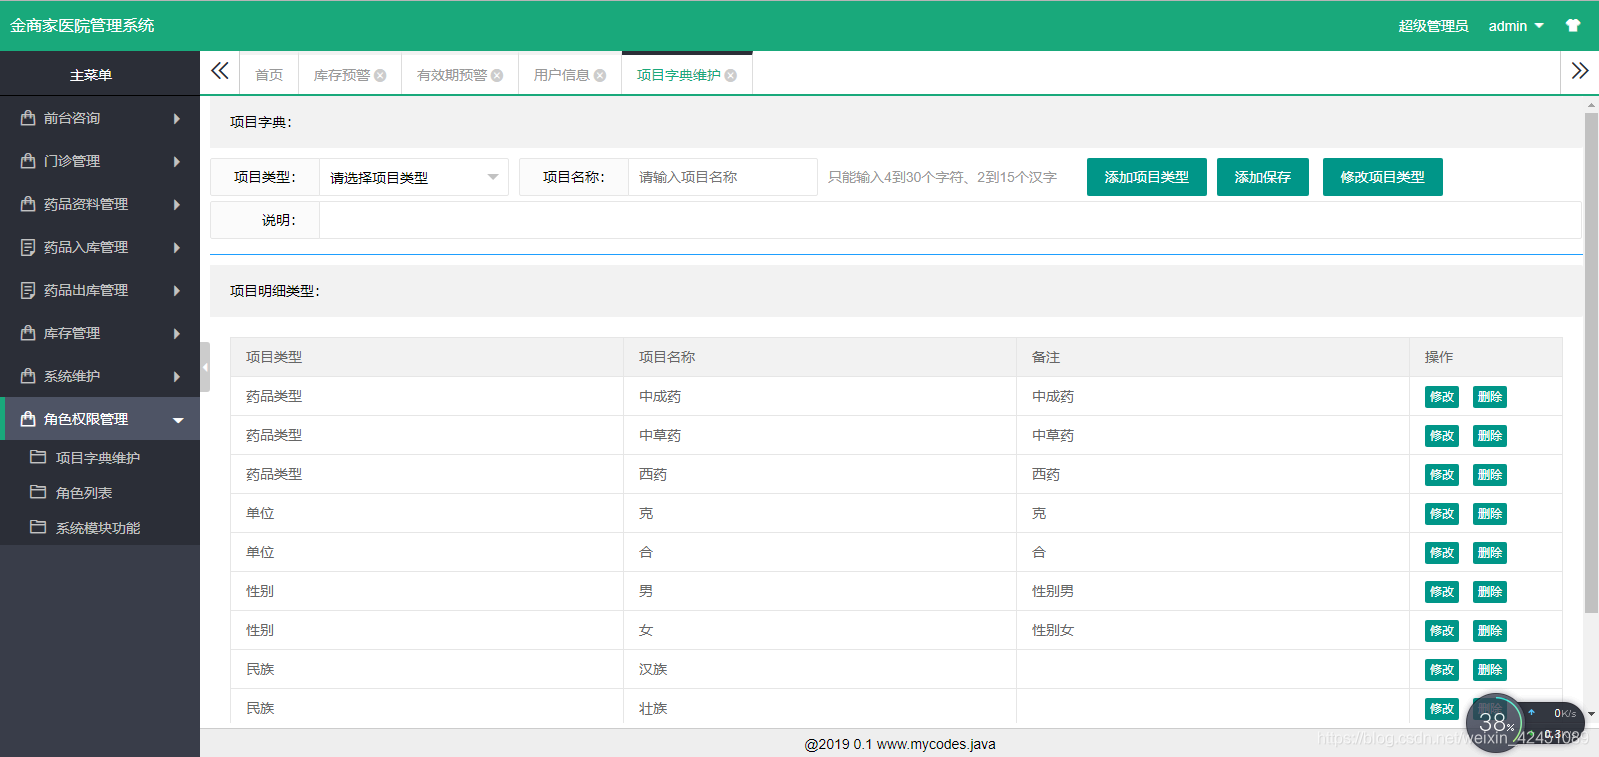The image size is (1599, 757).
Task: Click the 系统维护 bag icon
Action: coord(28,376)
